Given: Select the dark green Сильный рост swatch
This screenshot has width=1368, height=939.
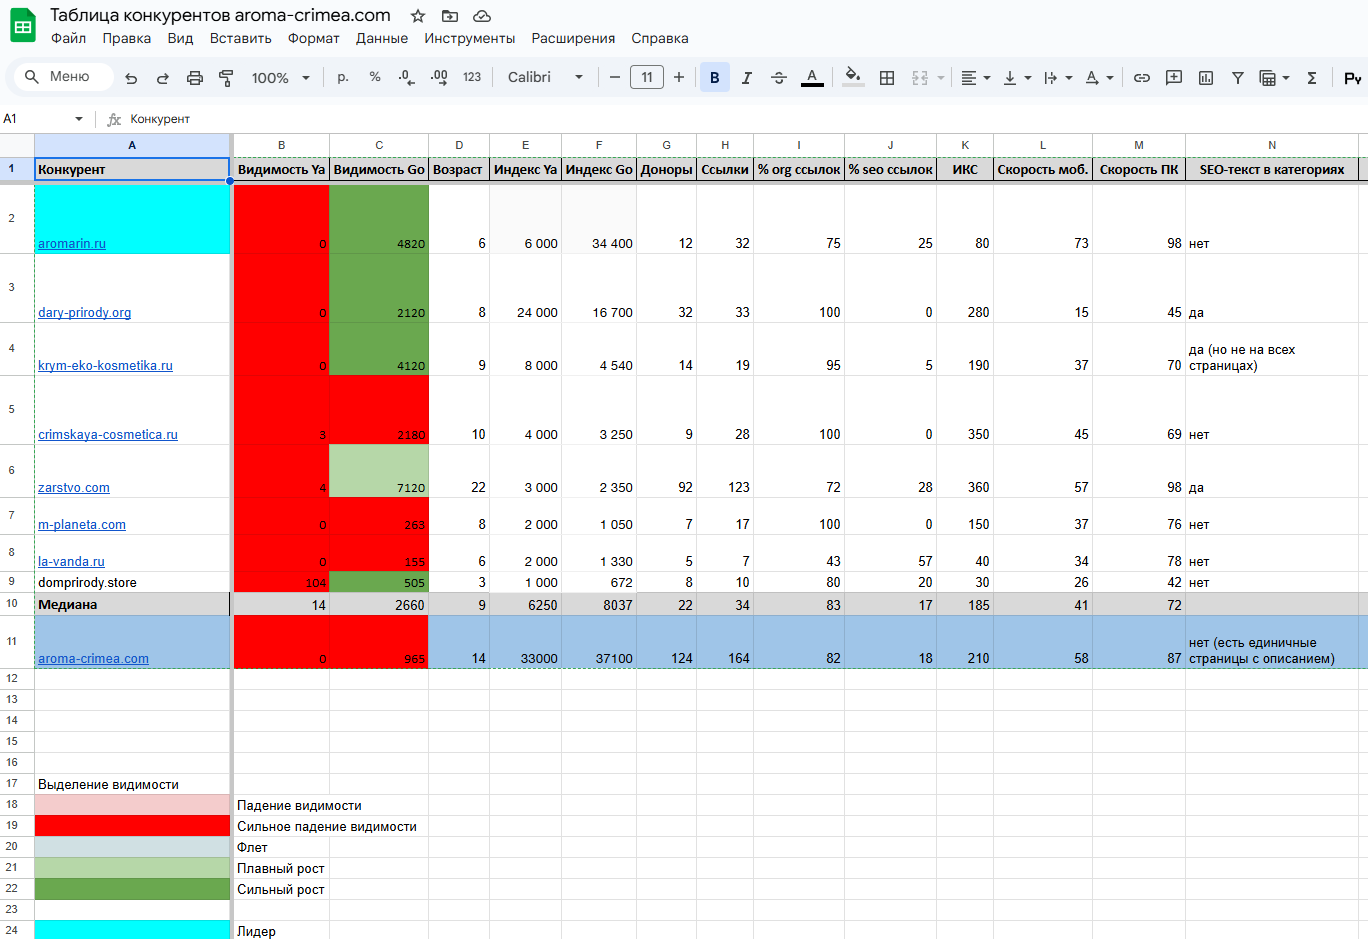Looking at the screenshot, I should click(132, 889).
